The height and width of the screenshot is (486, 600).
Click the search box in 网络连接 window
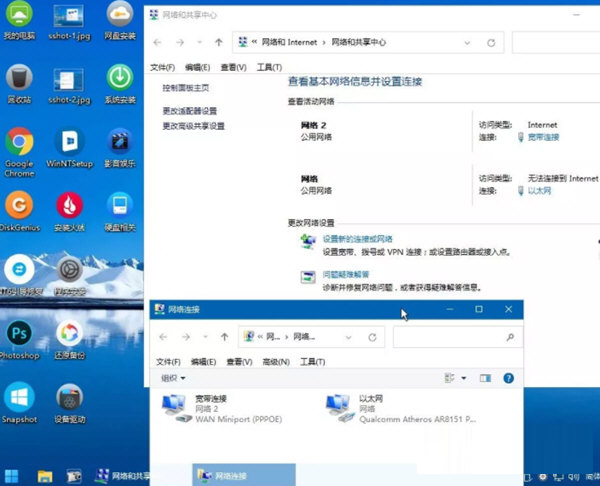point(455,338)
